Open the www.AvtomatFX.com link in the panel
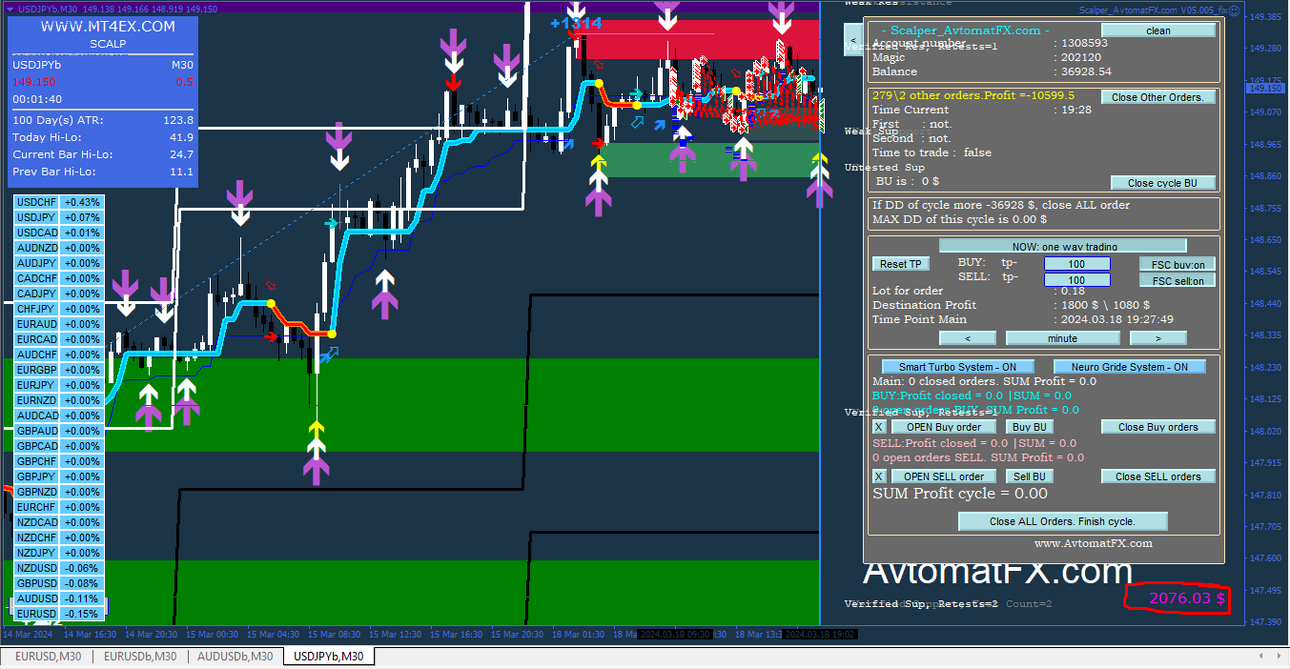 click(1092, 543)
